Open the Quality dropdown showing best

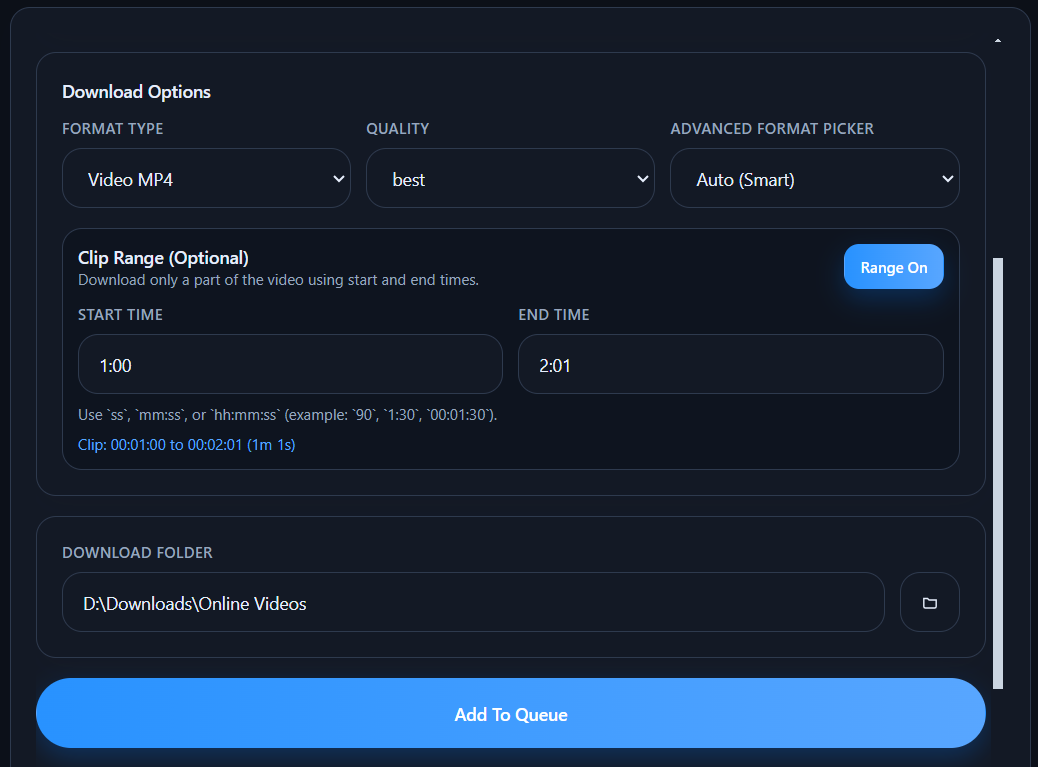point(510,178)
